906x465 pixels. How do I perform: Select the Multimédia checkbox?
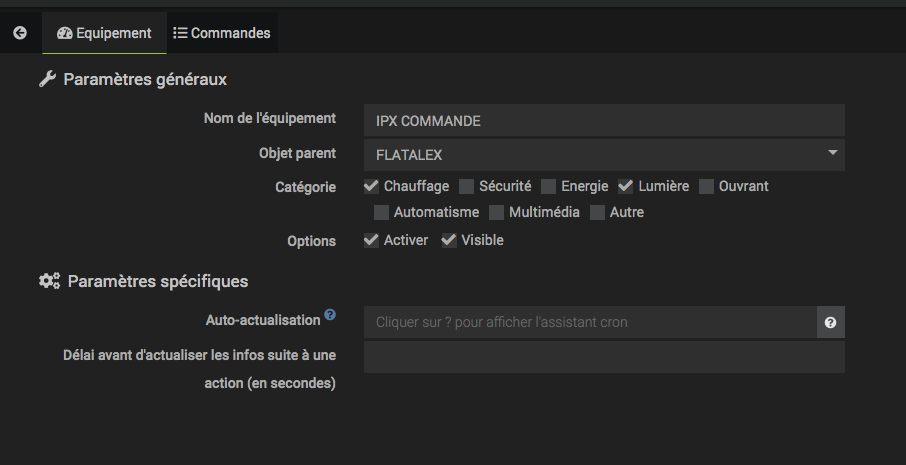(496, 212)
